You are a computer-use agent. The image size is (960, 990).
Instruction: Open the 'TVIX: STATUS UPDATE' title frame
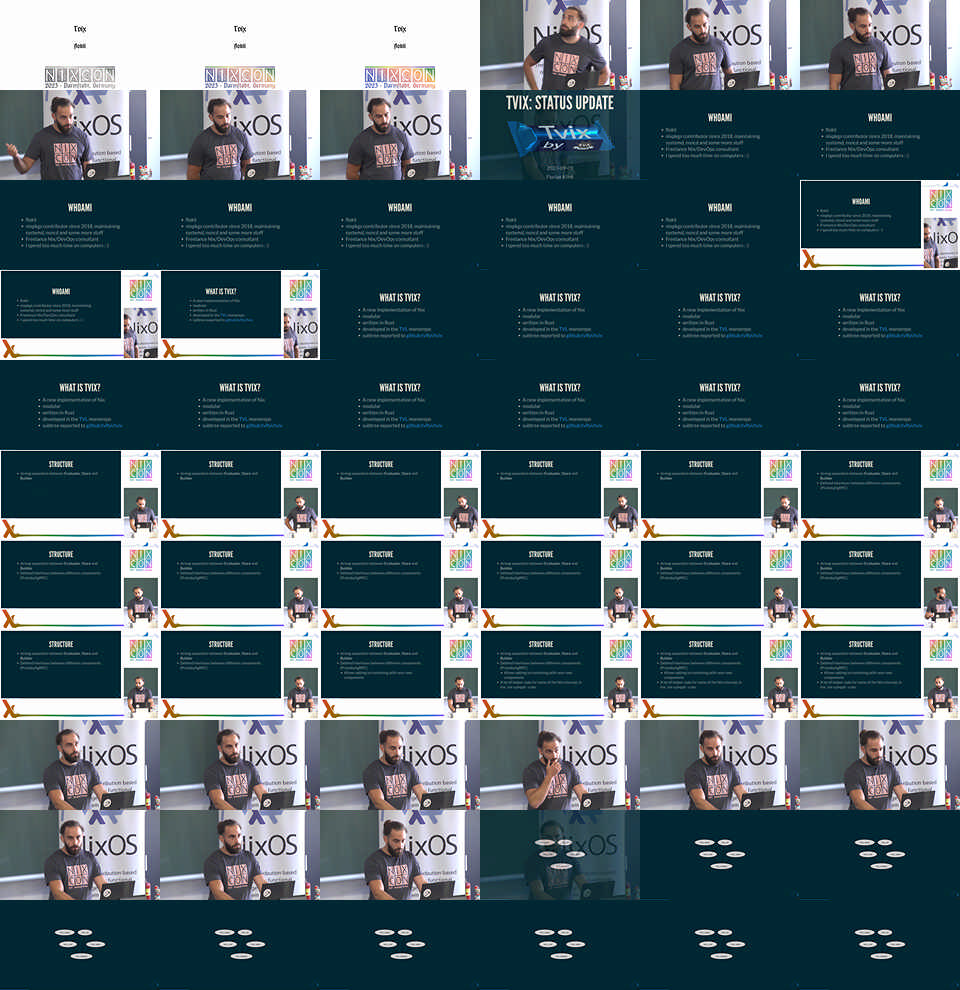(560, 135)
